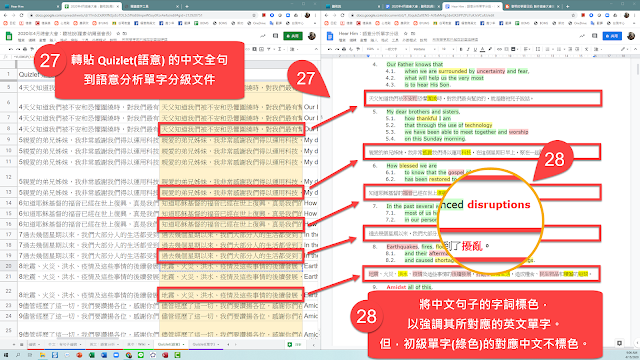The height and width of the screenshot is (360, 640).
Task: Open the 工具 menu in Google Docs
Action: tap(395, 40)
